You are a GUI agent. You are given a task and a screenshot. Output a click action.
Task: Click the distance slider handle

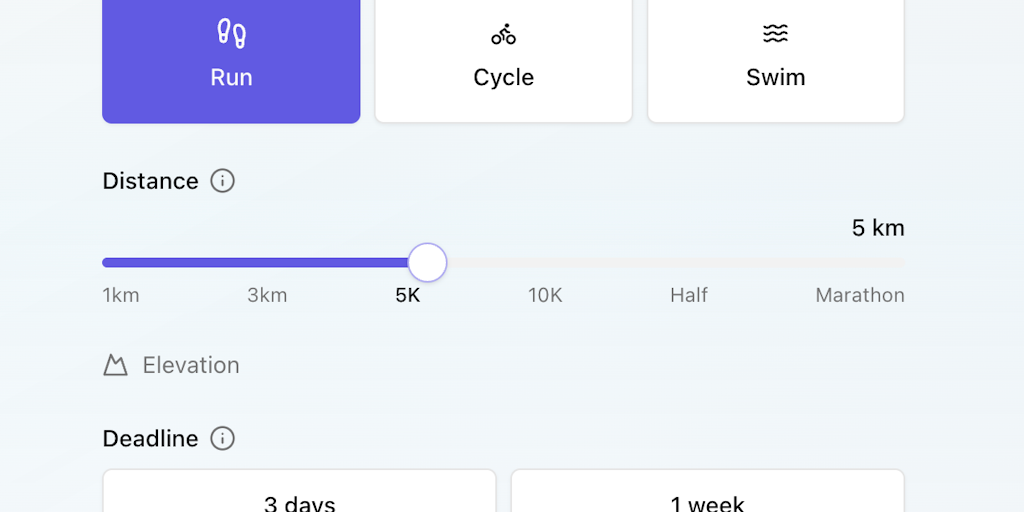point(427,263)
